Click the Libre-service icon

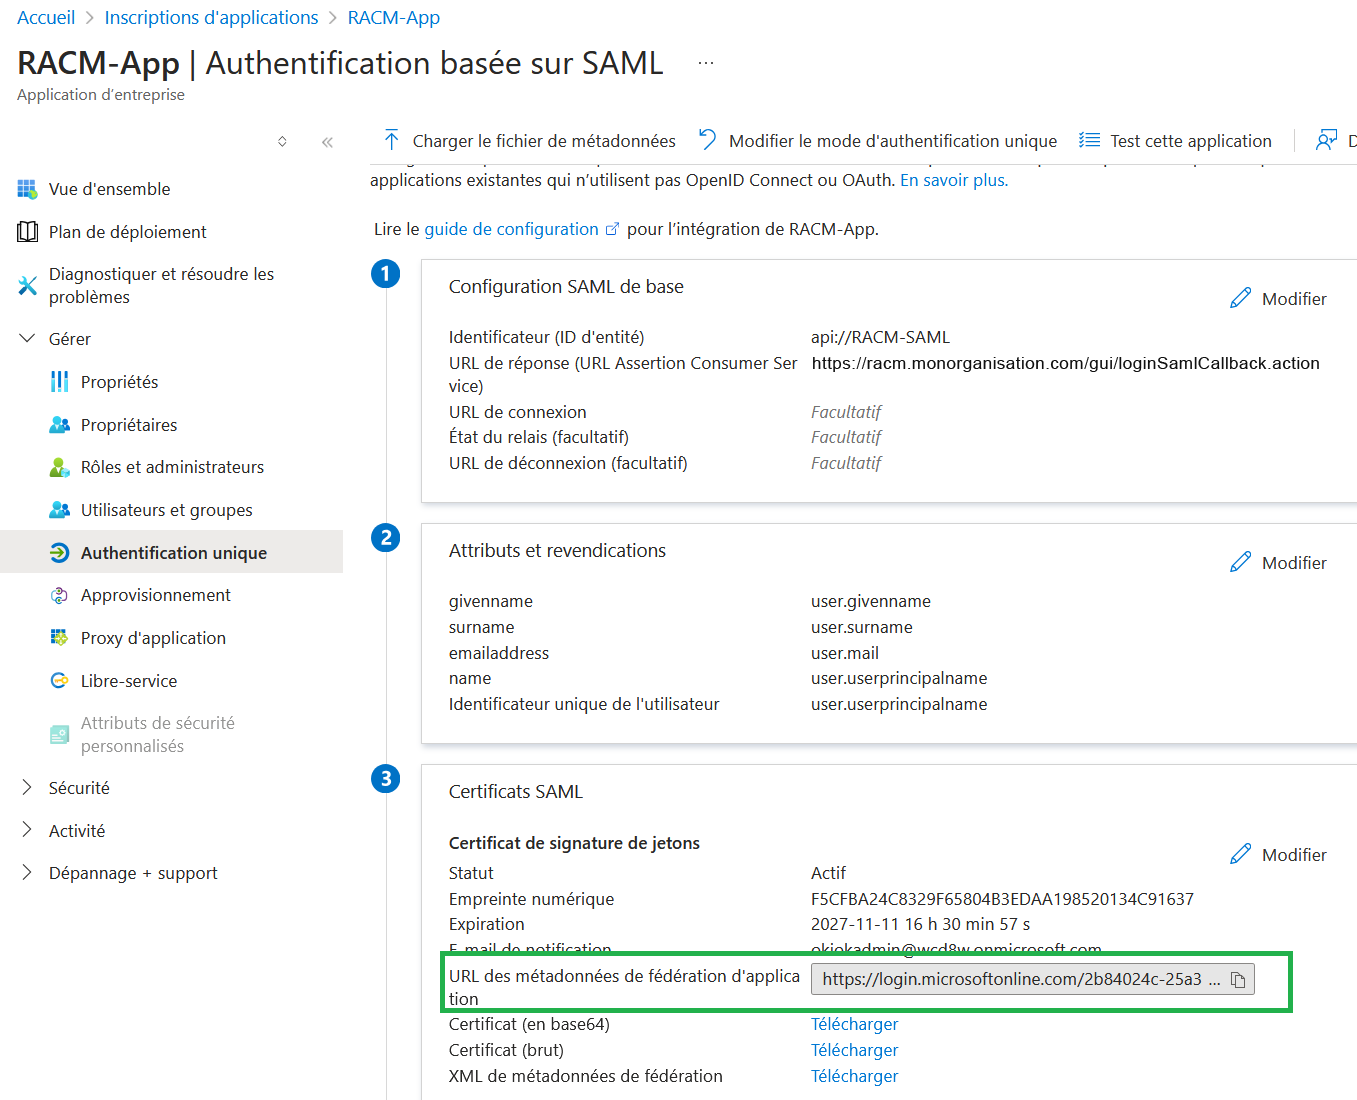point(60,681)
